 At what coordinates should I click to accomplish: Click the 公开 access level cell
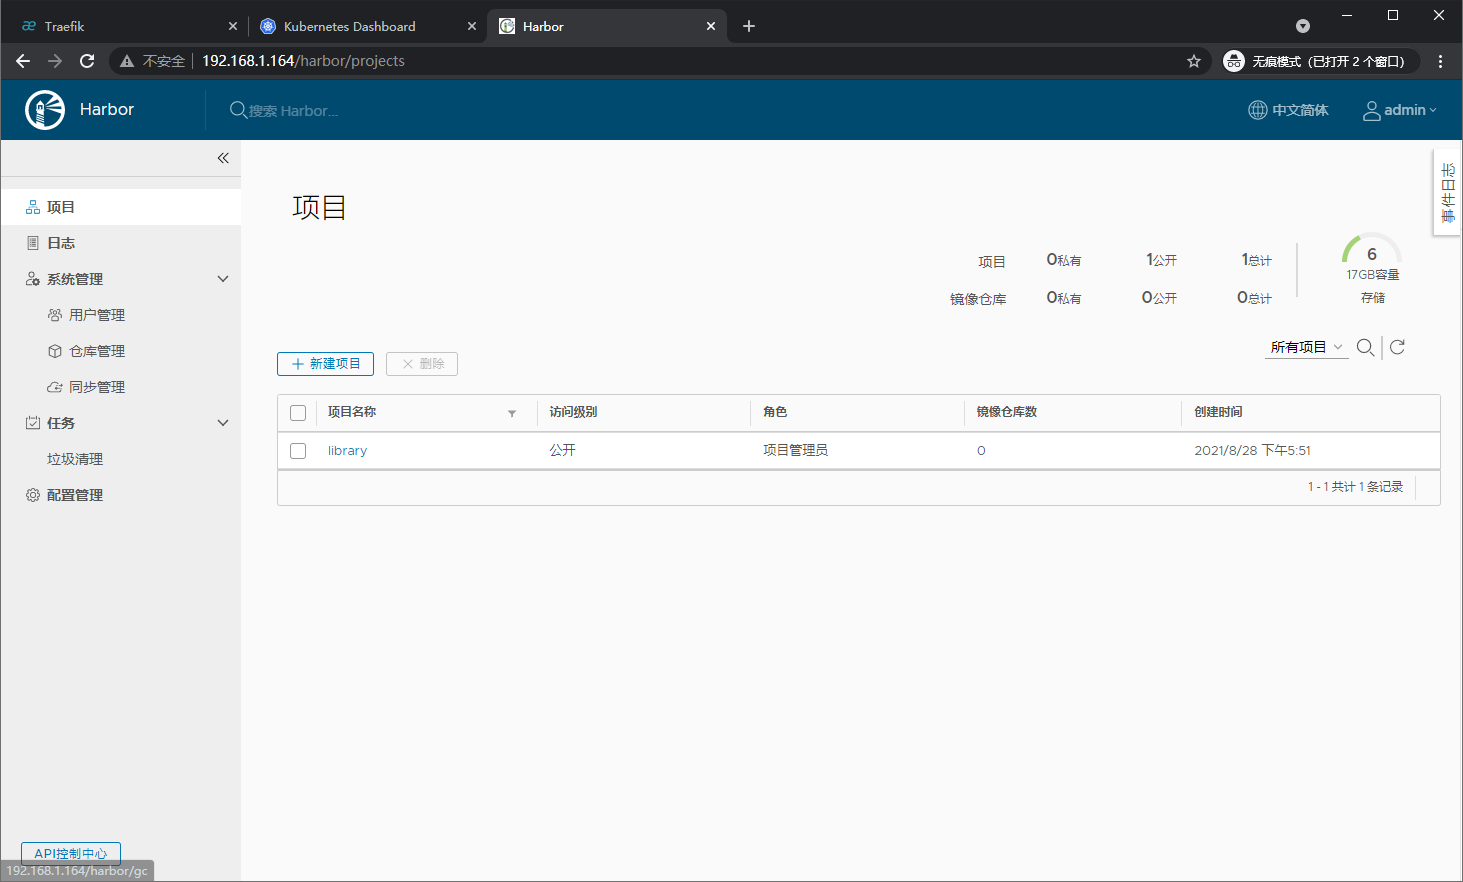[562, 451]
